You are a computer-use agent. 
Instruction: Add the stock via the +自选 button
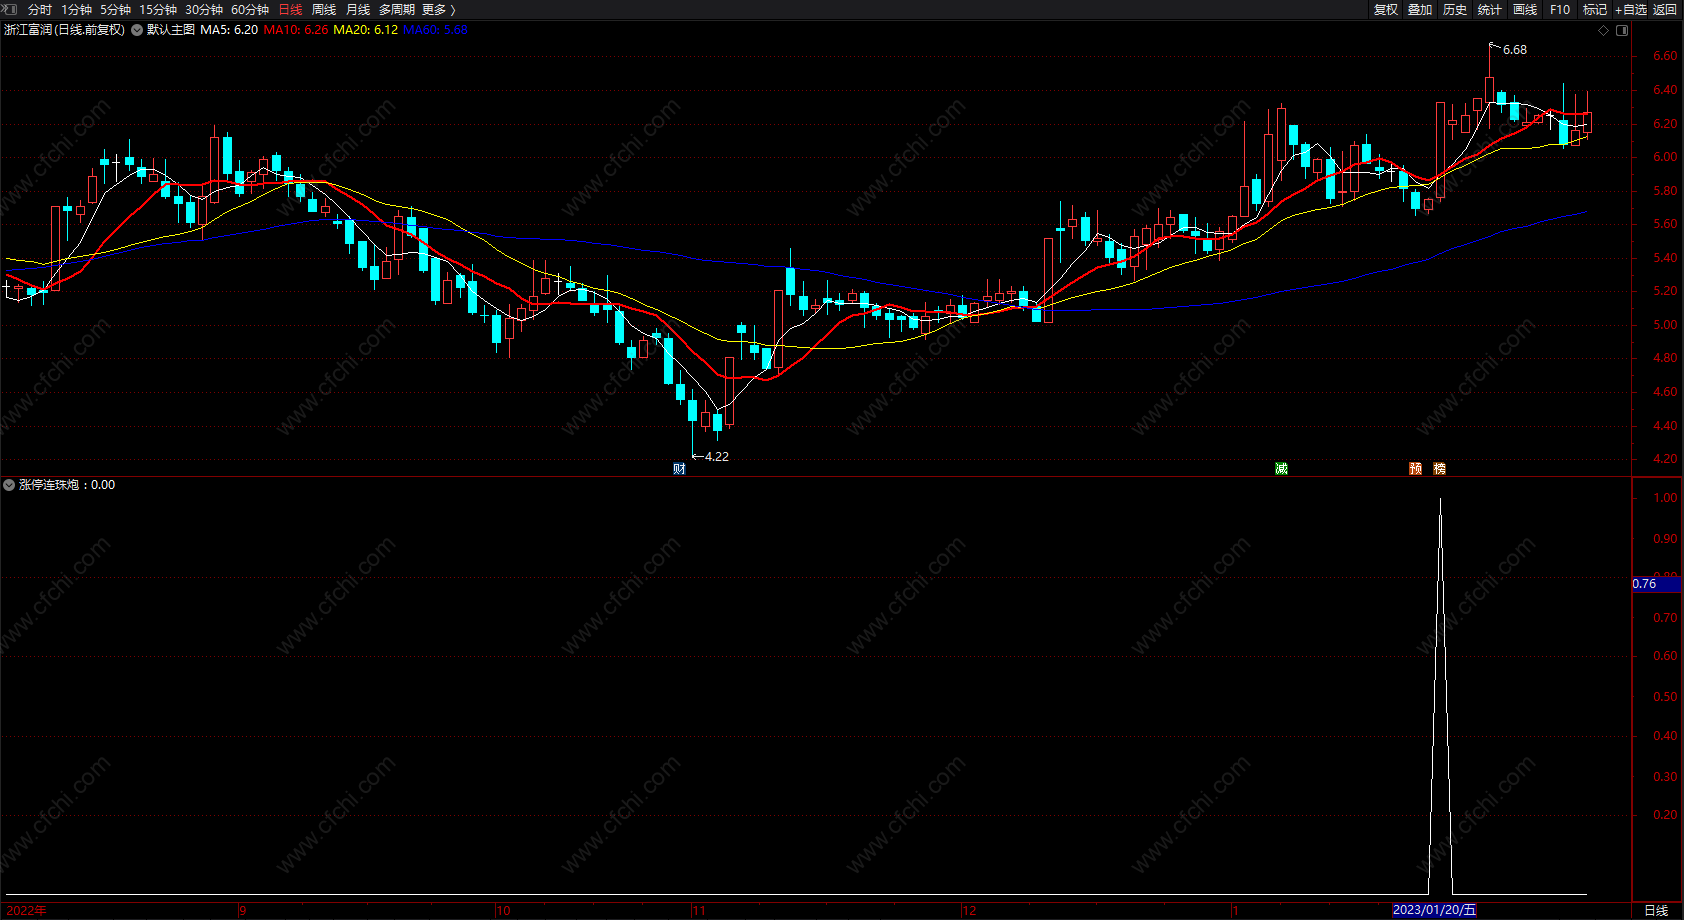pos(1630,9)
